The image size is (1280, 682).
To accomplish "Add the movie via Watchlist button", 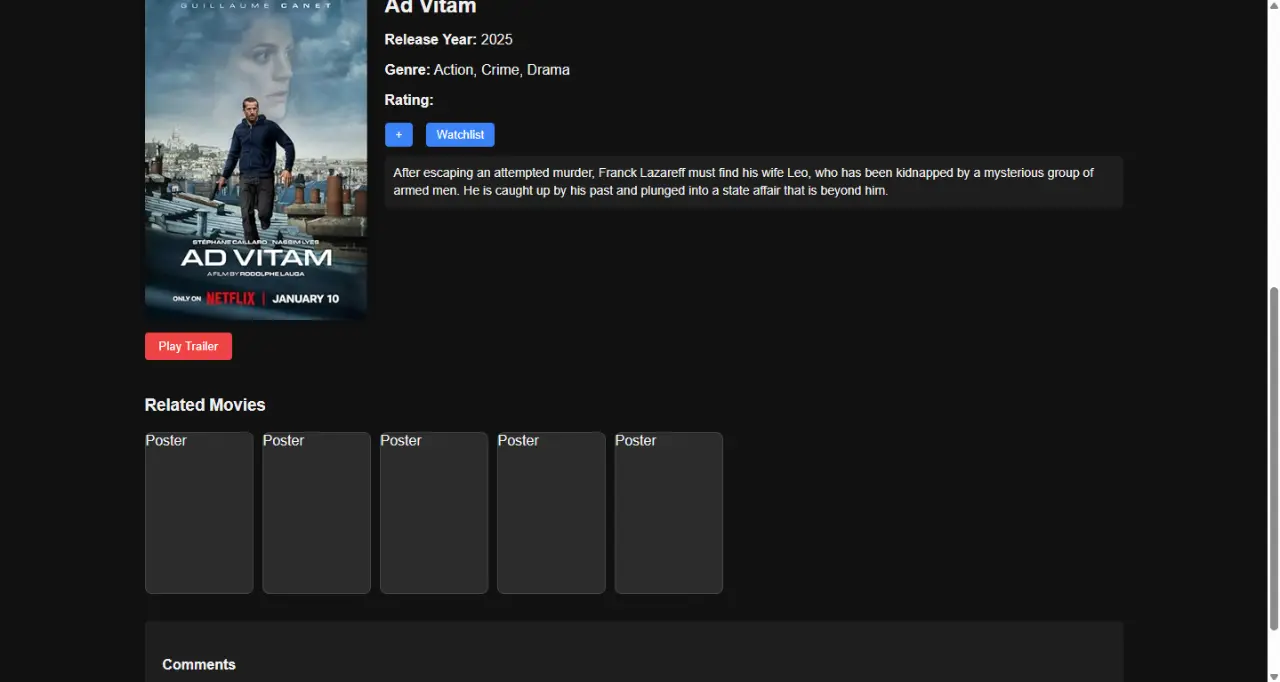I will pyautogui.click(x=460, y=135).
